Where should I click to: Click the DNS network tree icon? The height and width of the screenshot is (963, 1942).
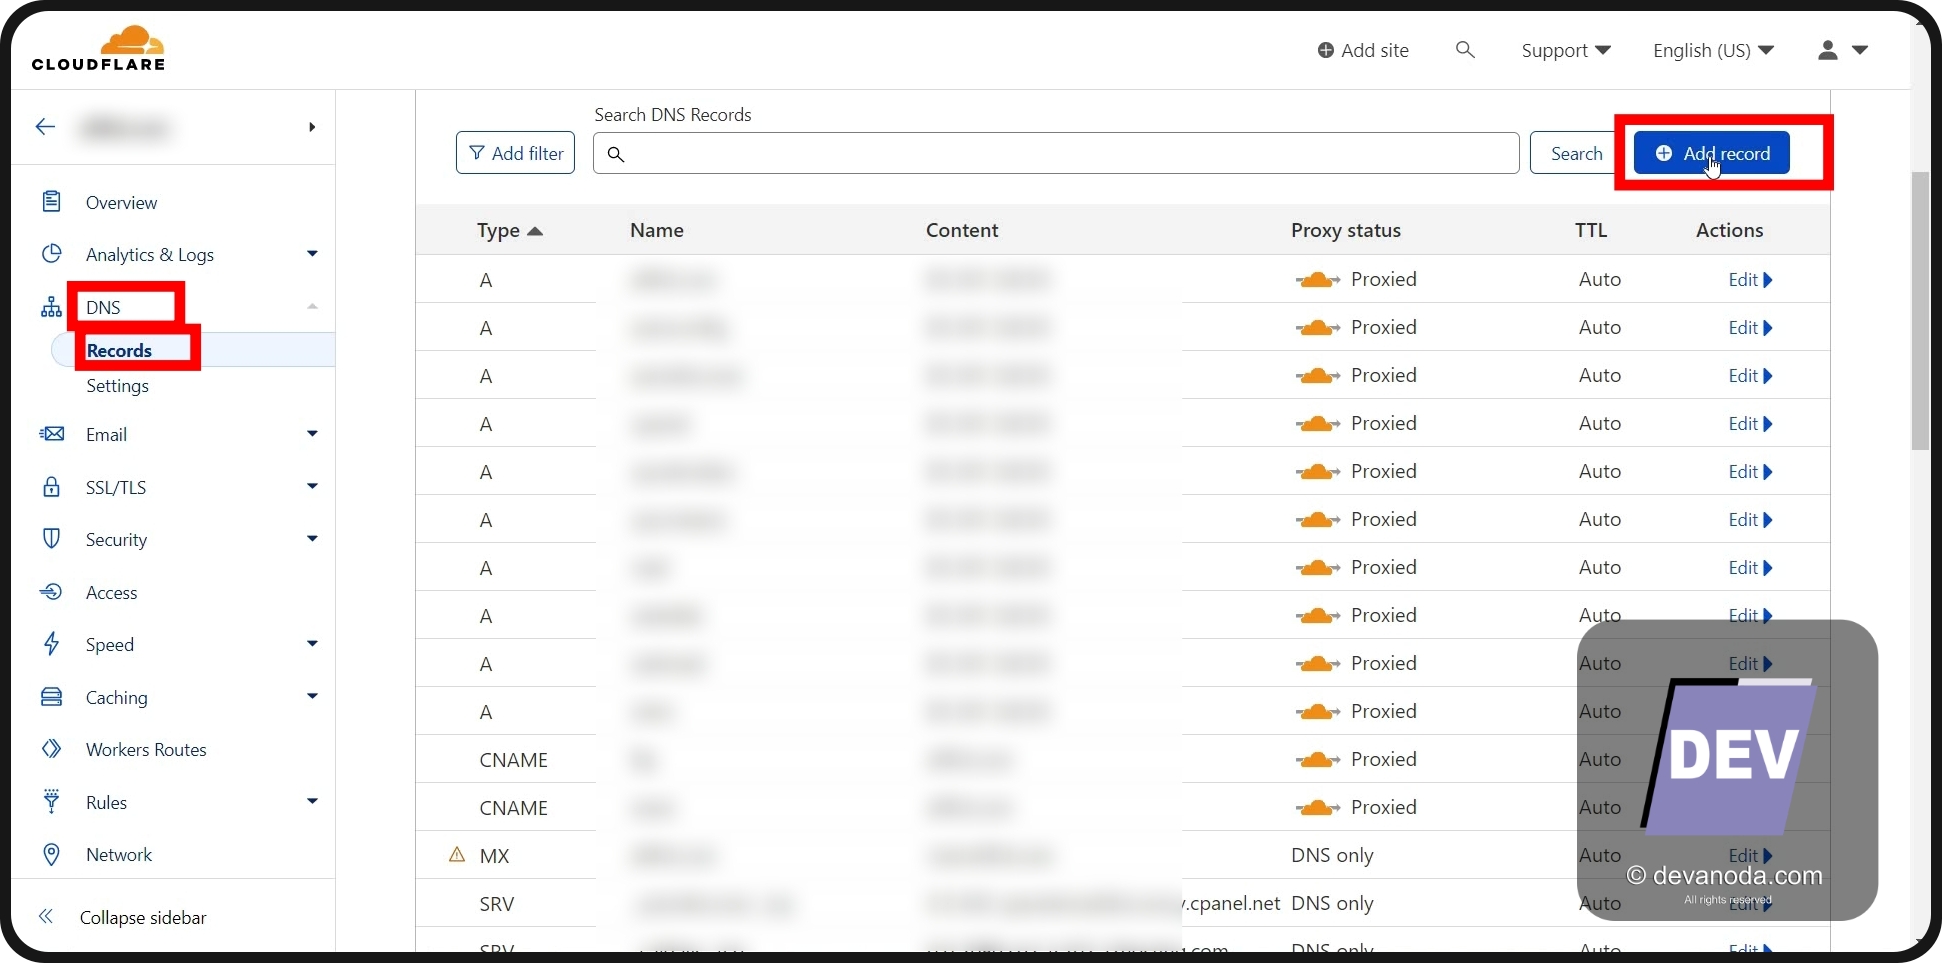coord(51,306)
